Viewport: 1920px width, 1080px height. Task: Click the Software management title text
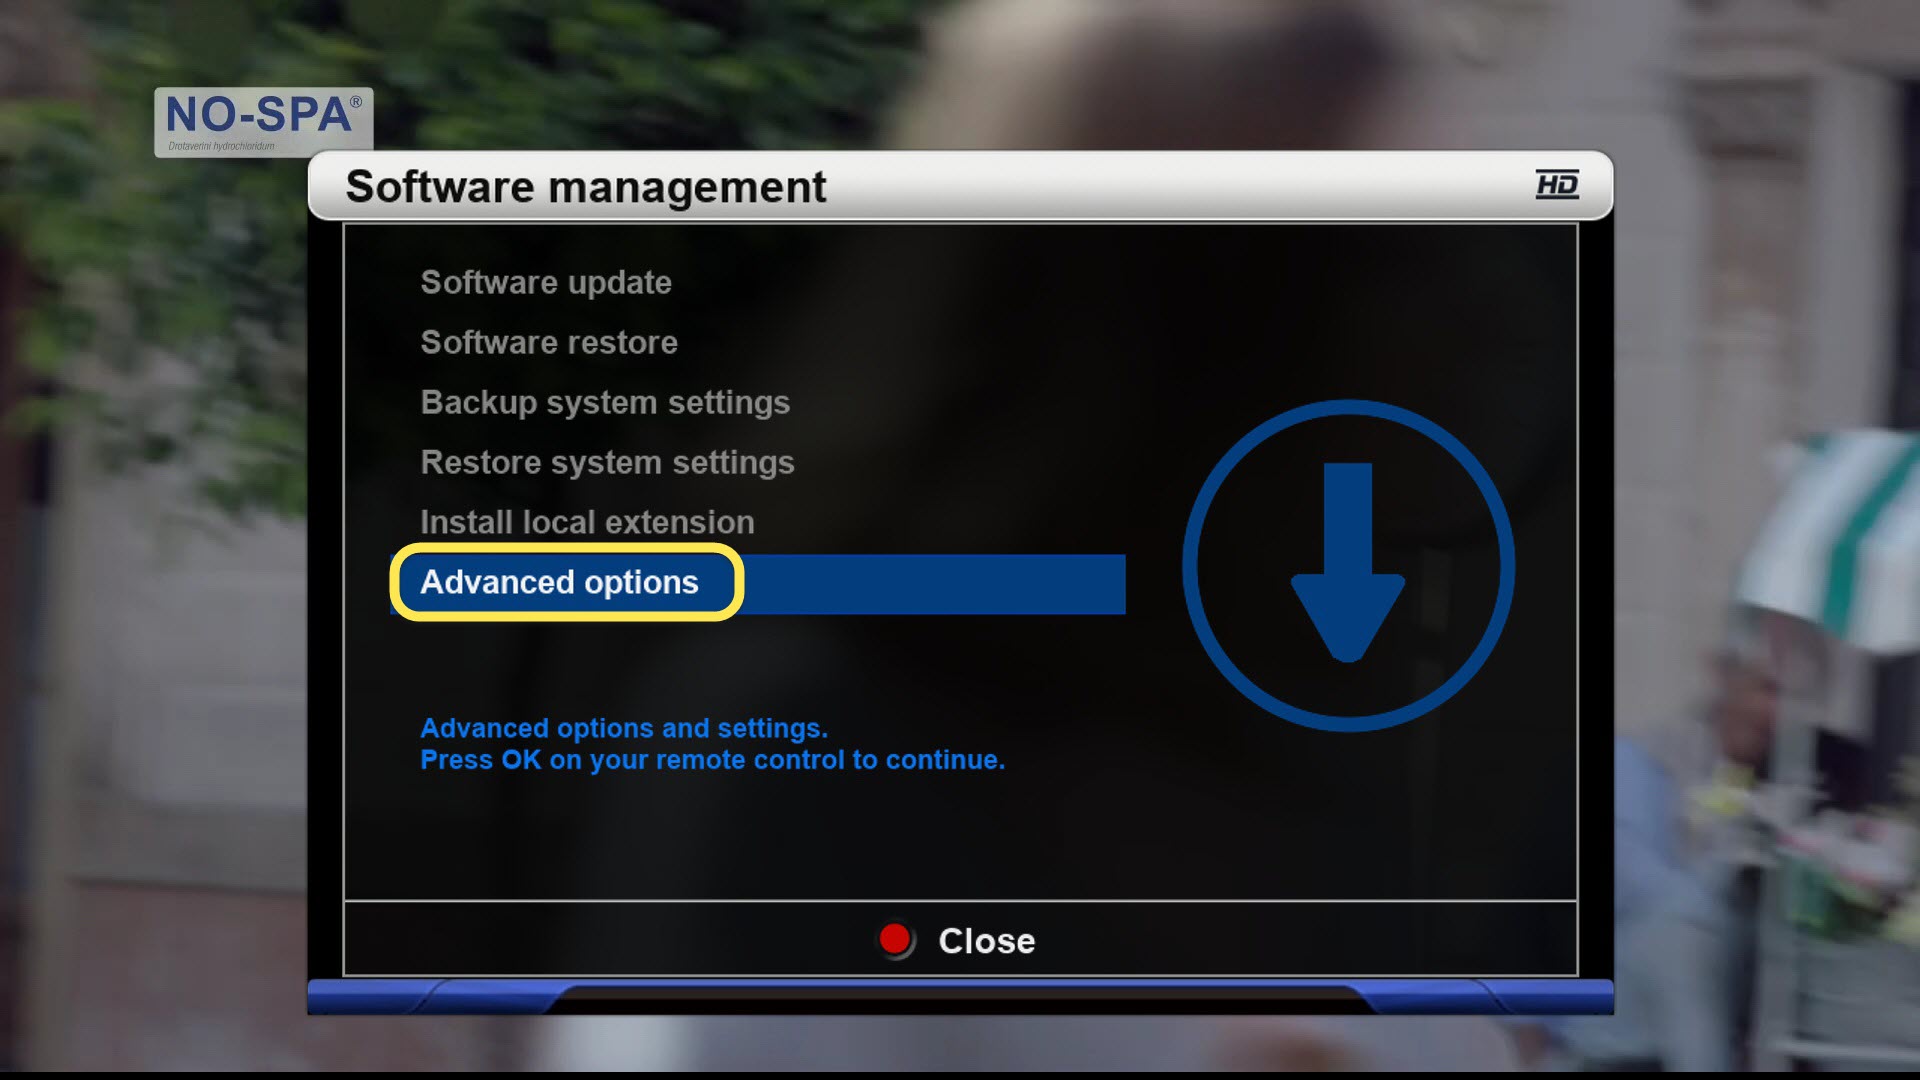586,187
